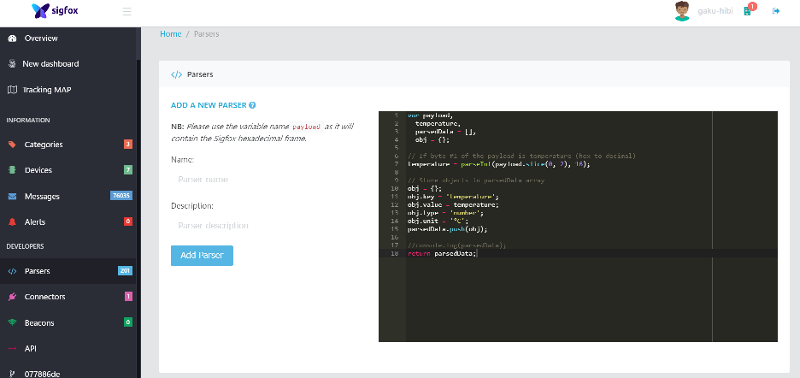Click line number 18 in the editor gutter
The height and width of the screenshot is (378, 800).
click(x=395, y=254)
